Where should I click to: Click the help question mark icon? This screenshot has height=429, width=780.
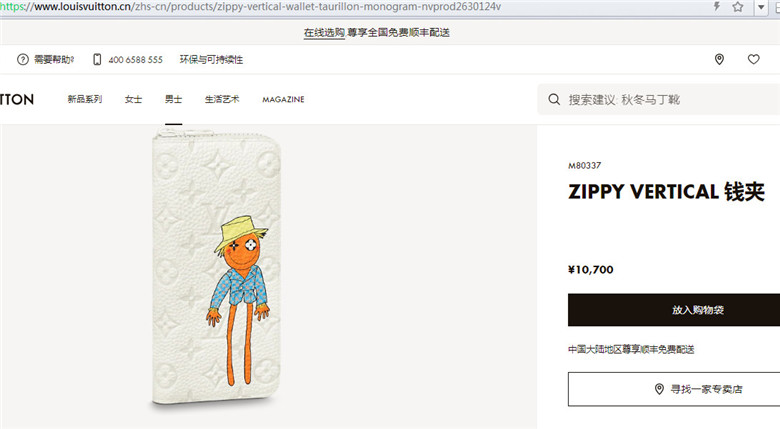point(23,60)
